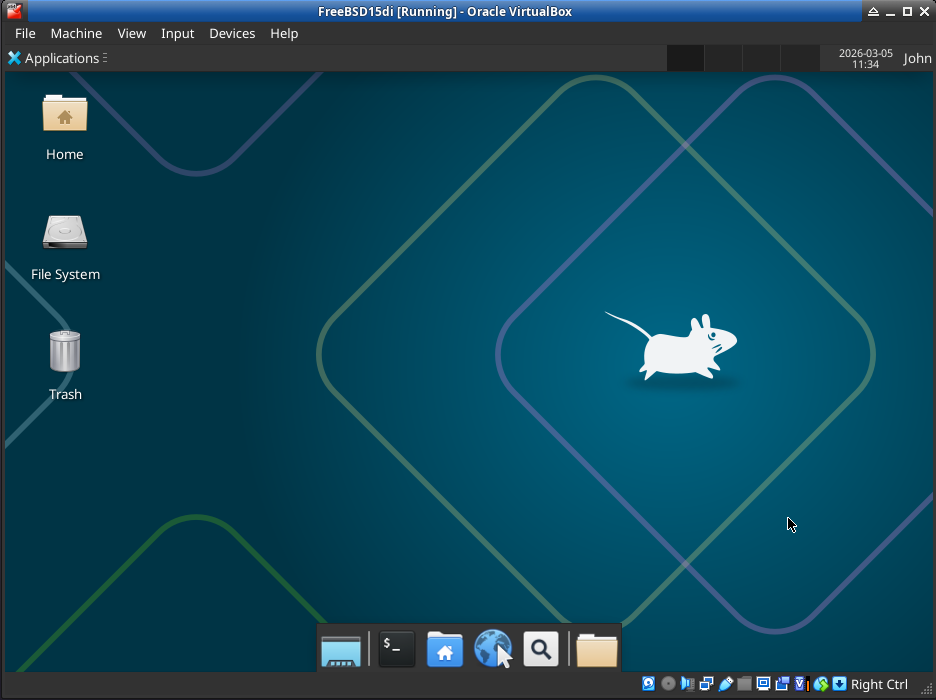Image resolution: width=936 pixels, height=700 pixels.
Task: Open the View menu
Action: 132,33
